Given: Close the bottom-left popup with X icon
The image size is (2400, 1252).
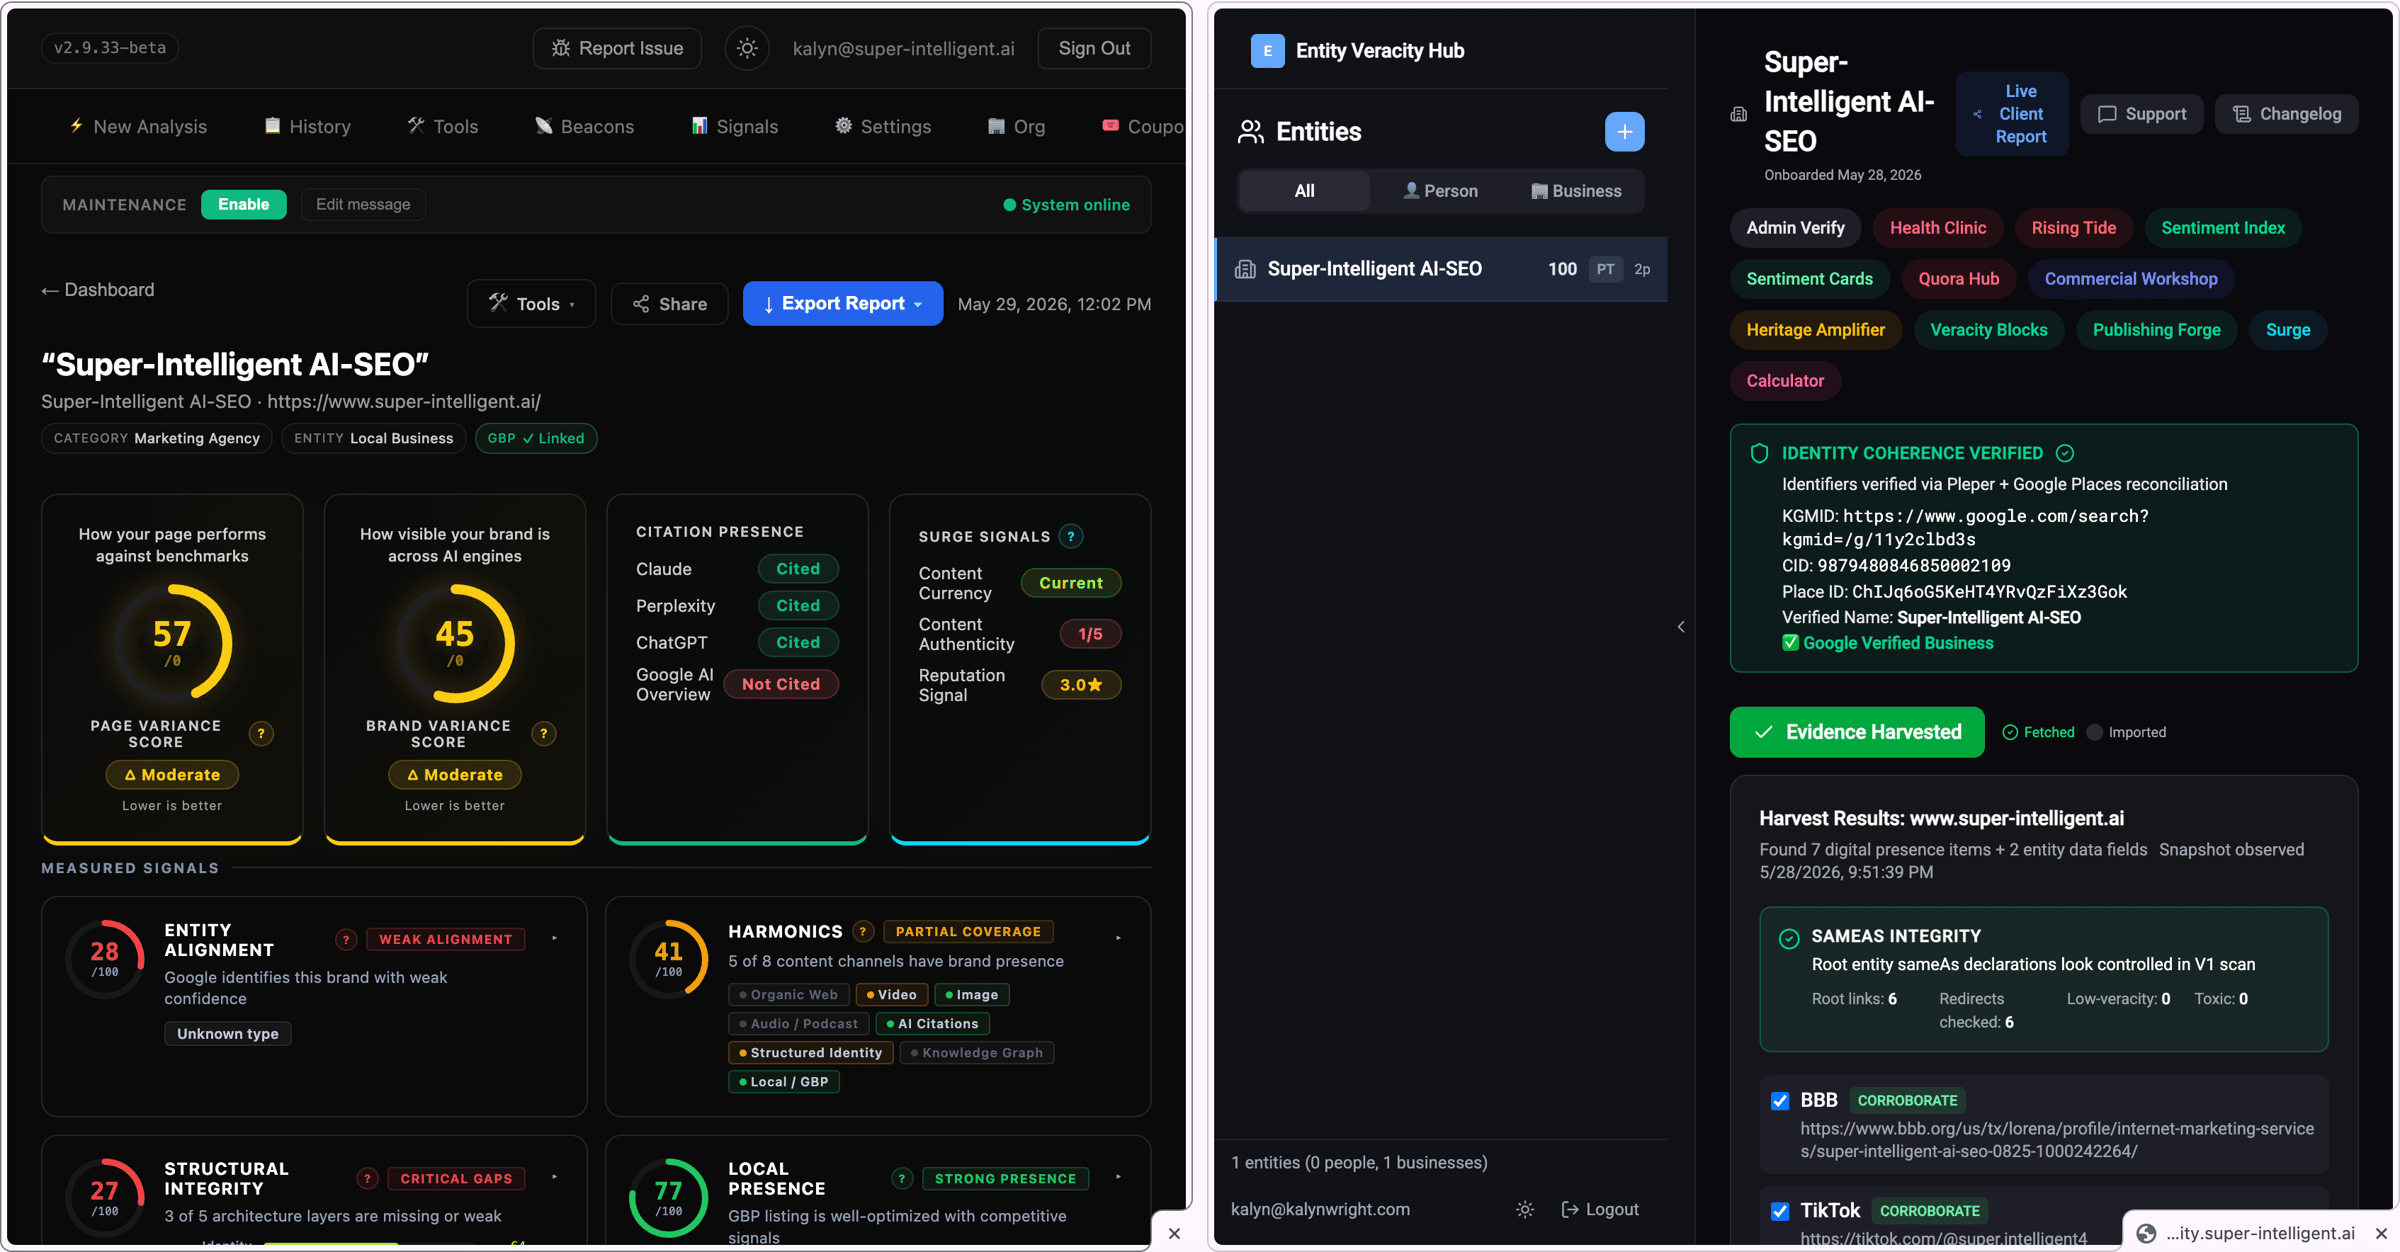Looking at the screenshot, I should click(1175, 1233).
